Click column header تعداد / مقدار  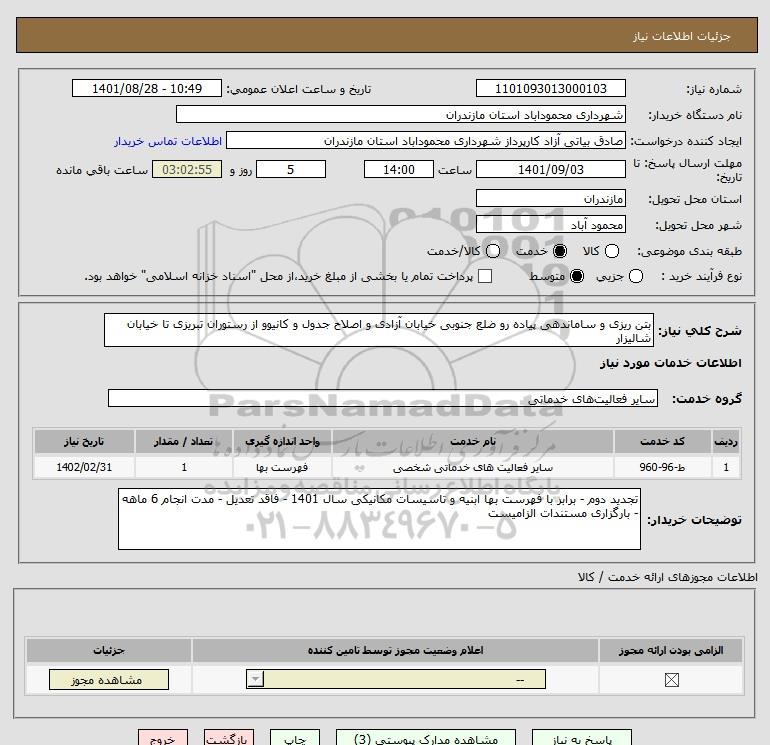pos(184,441)
